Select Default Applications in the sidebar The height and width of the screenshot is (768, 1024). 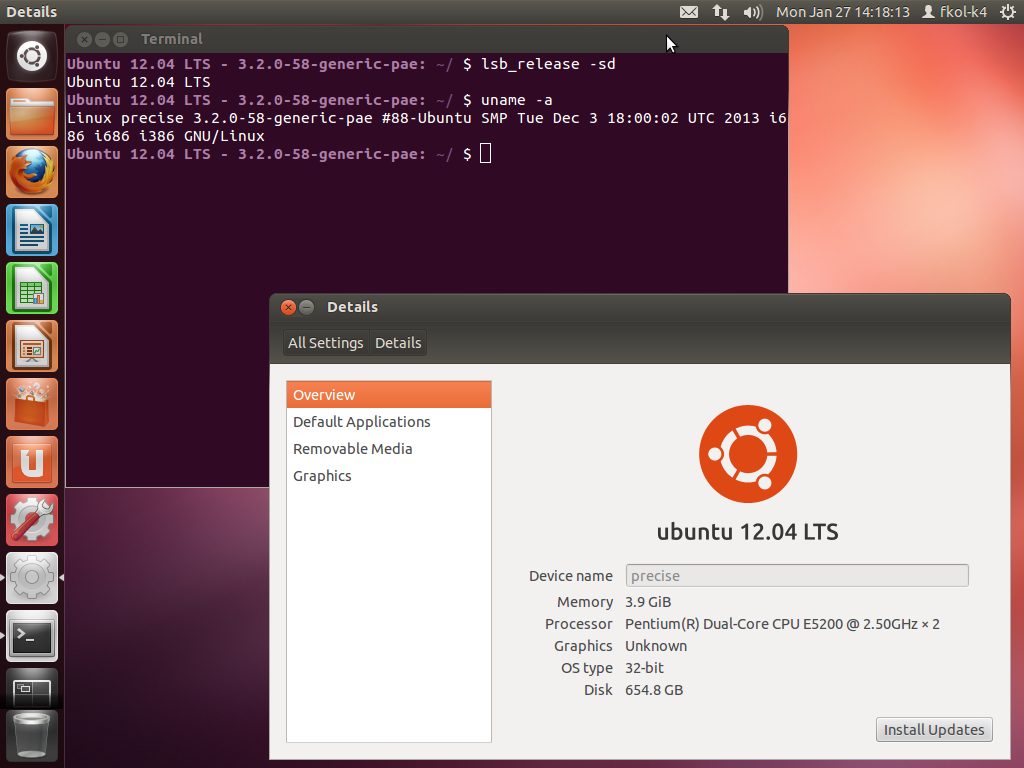point(389,422)
